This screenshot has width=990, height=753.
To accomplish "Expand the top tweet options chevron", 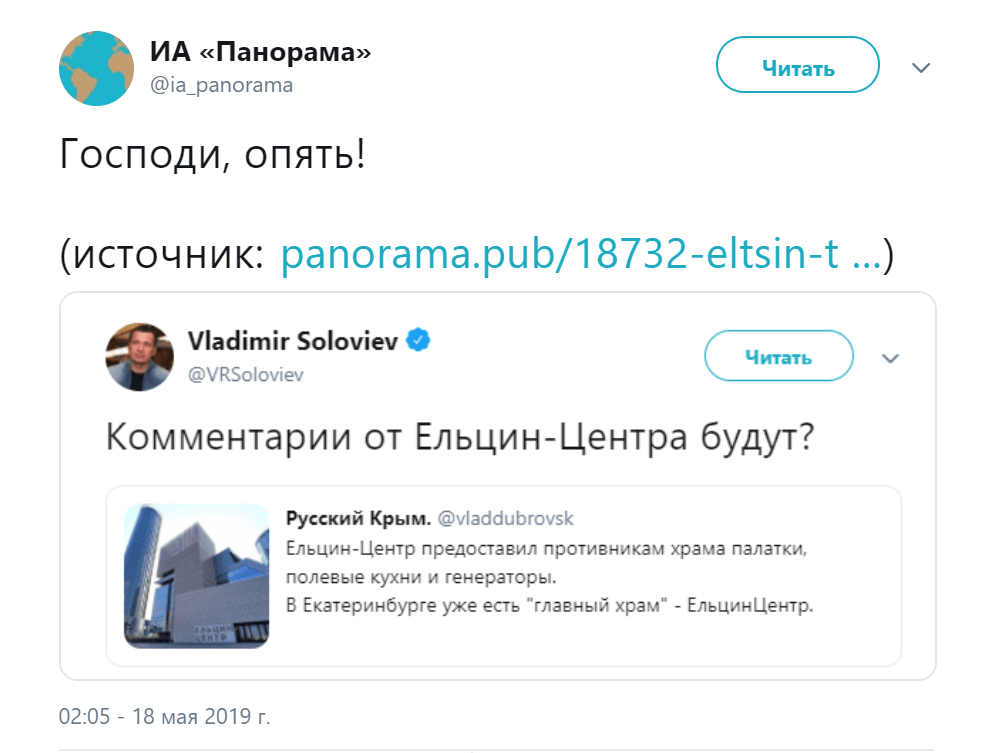I will point(921,67).
